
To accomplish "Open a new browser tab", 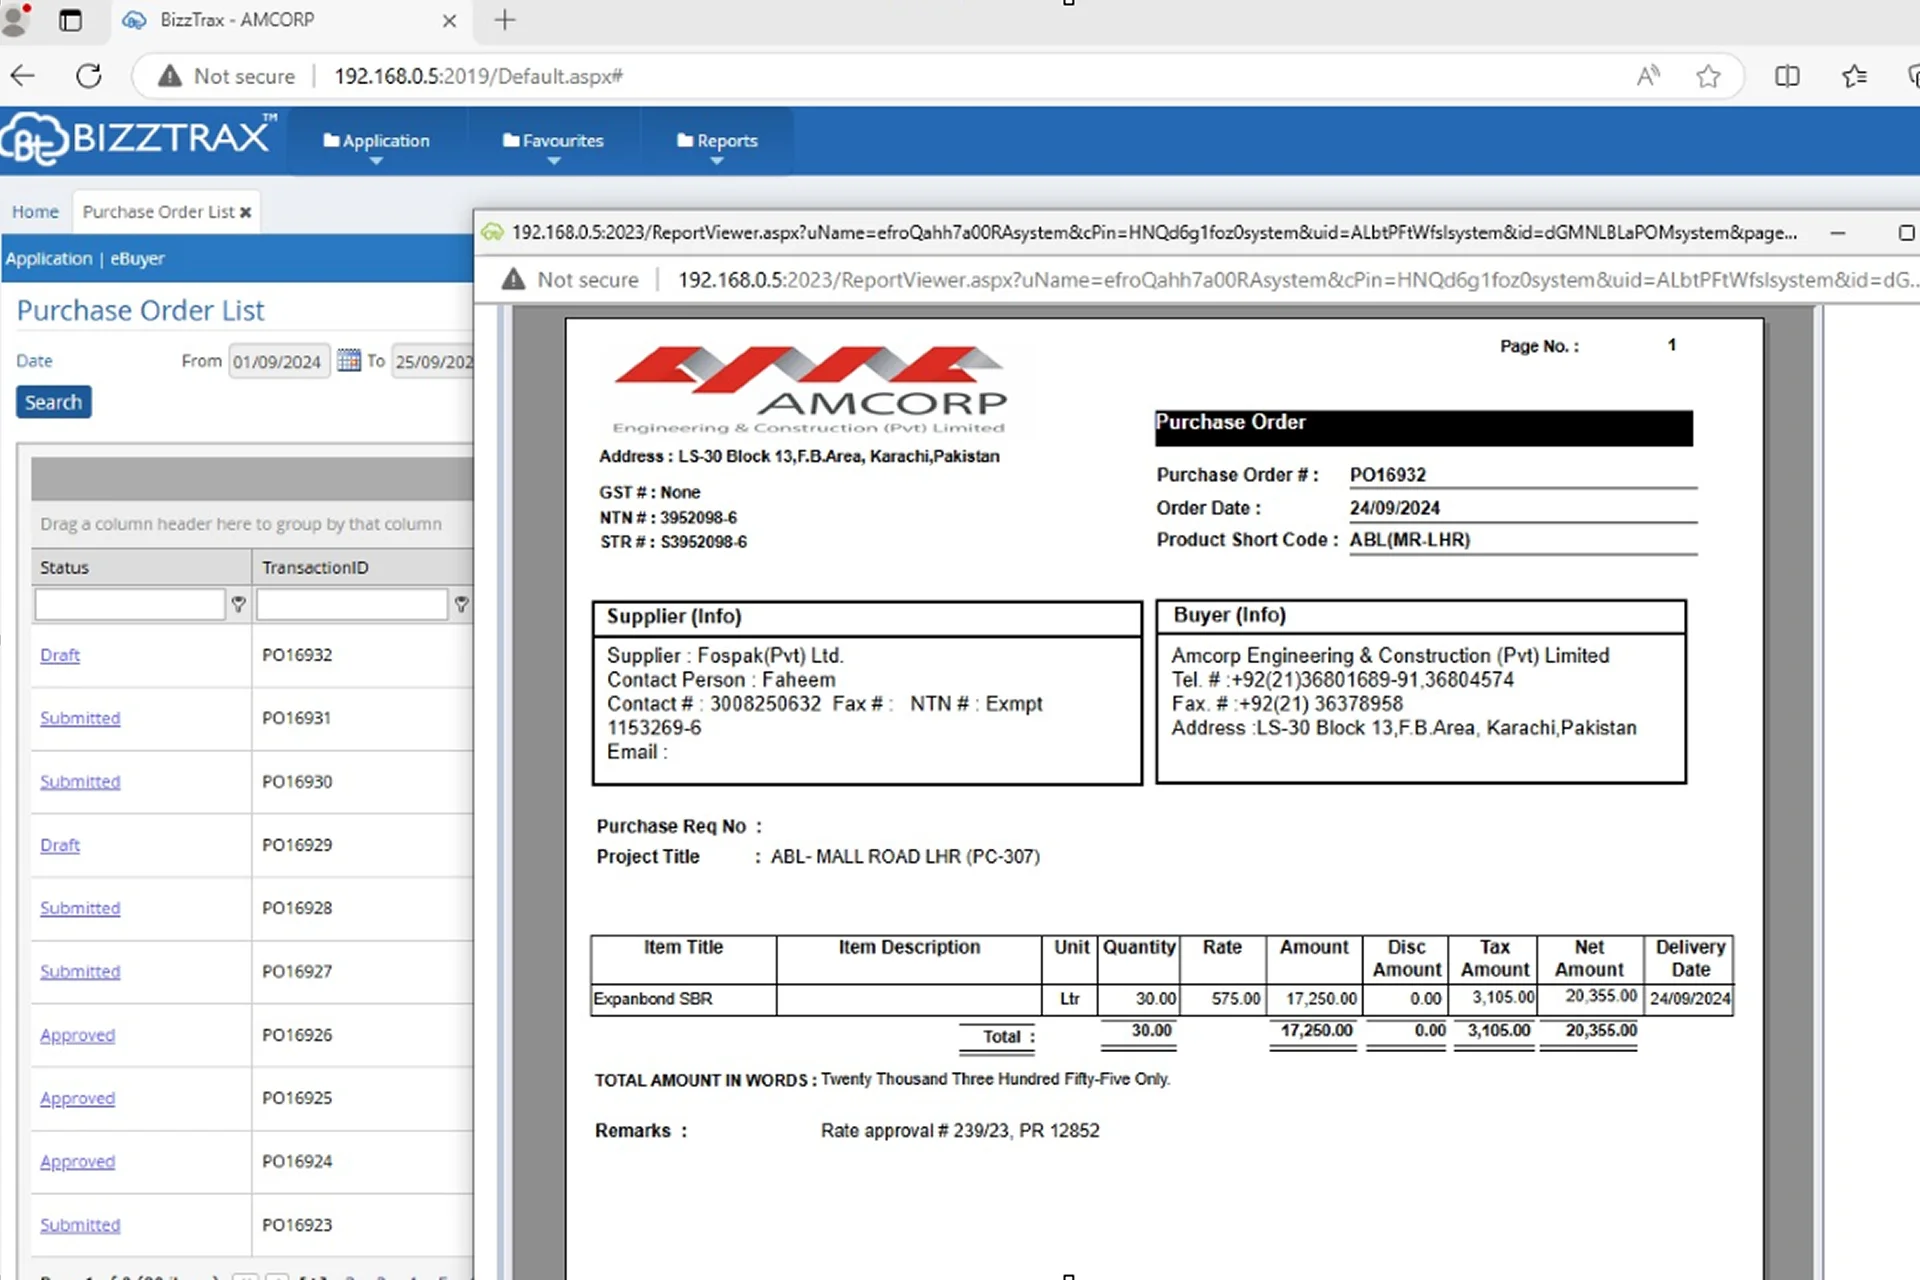I will point(505,20).
